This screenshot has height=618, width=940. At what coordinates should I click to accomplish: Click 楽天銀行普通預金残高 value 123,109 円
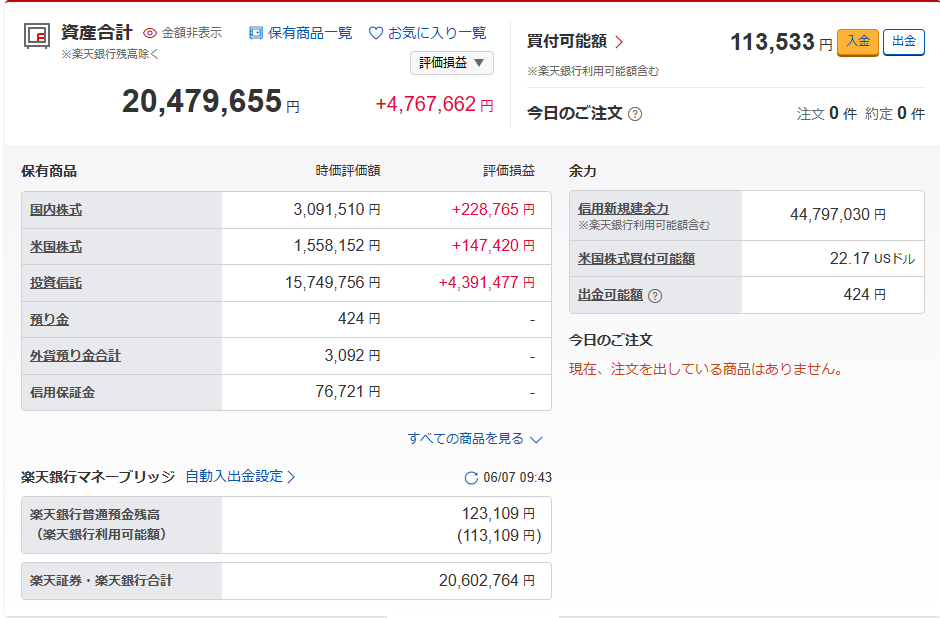tap(498, 514)
